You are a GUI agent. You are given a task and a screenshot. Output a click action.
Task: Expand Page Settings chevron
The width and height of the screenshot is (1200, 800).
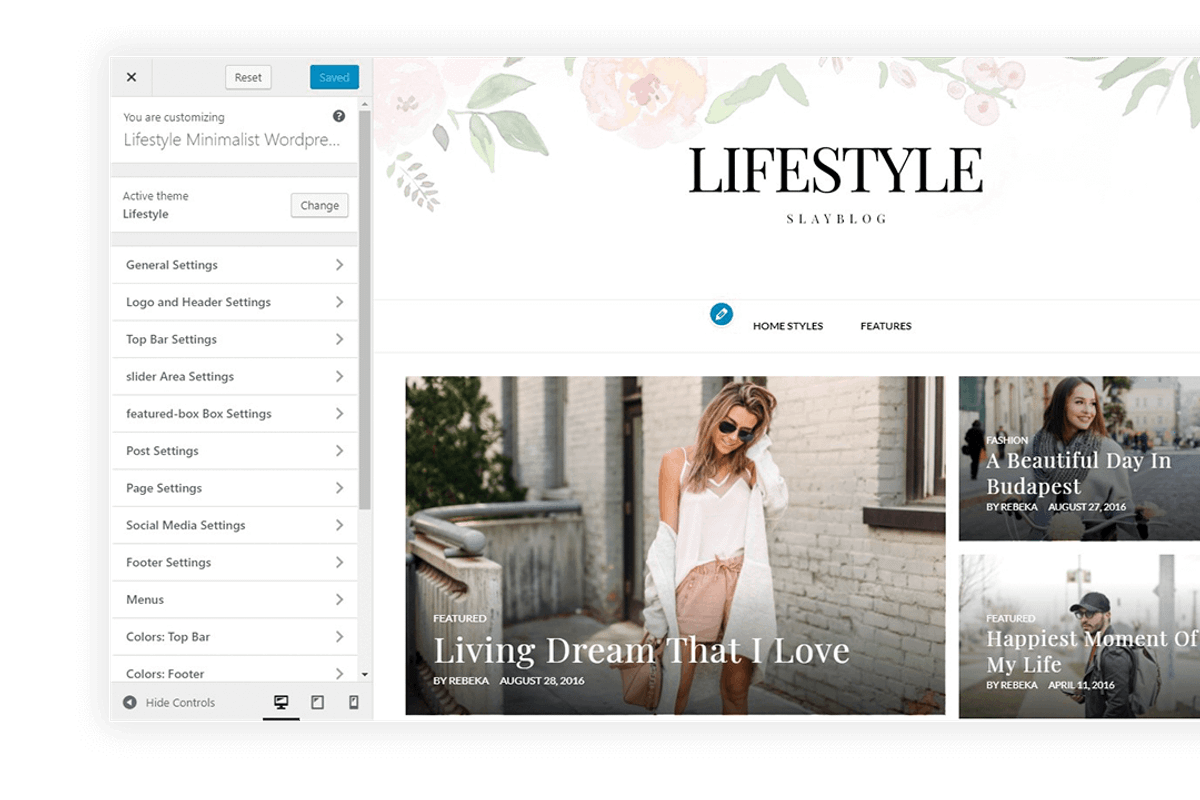(x=339, y=488)
